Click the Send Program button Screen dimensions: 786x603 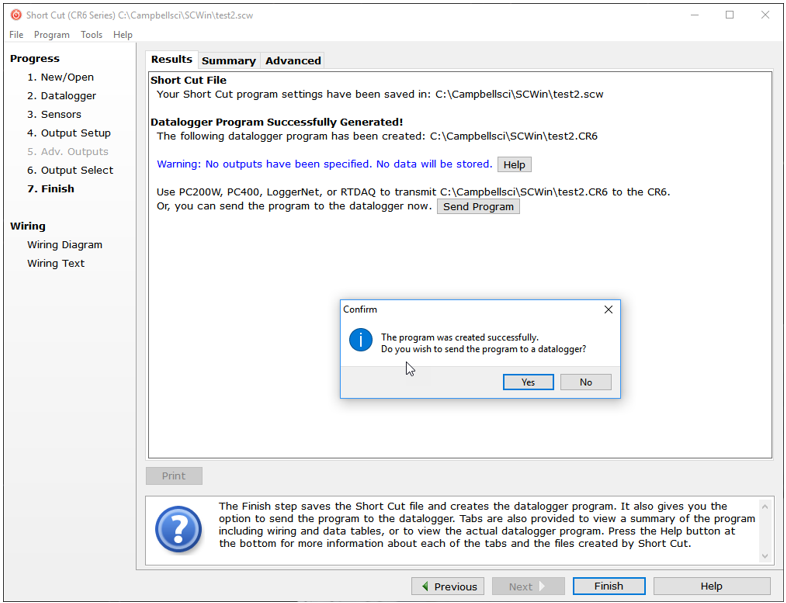(478, 207)
